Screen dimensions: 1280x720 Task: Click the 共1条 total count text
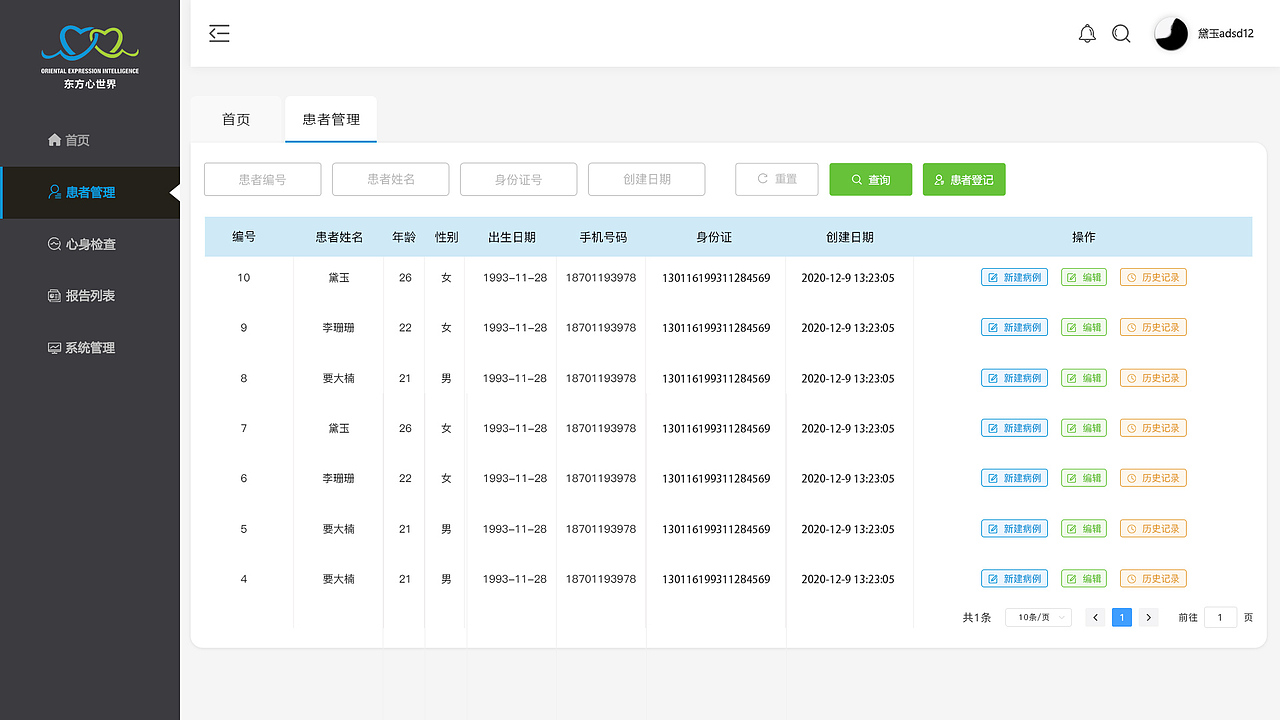pyautogui.click(x=977, y=617)
